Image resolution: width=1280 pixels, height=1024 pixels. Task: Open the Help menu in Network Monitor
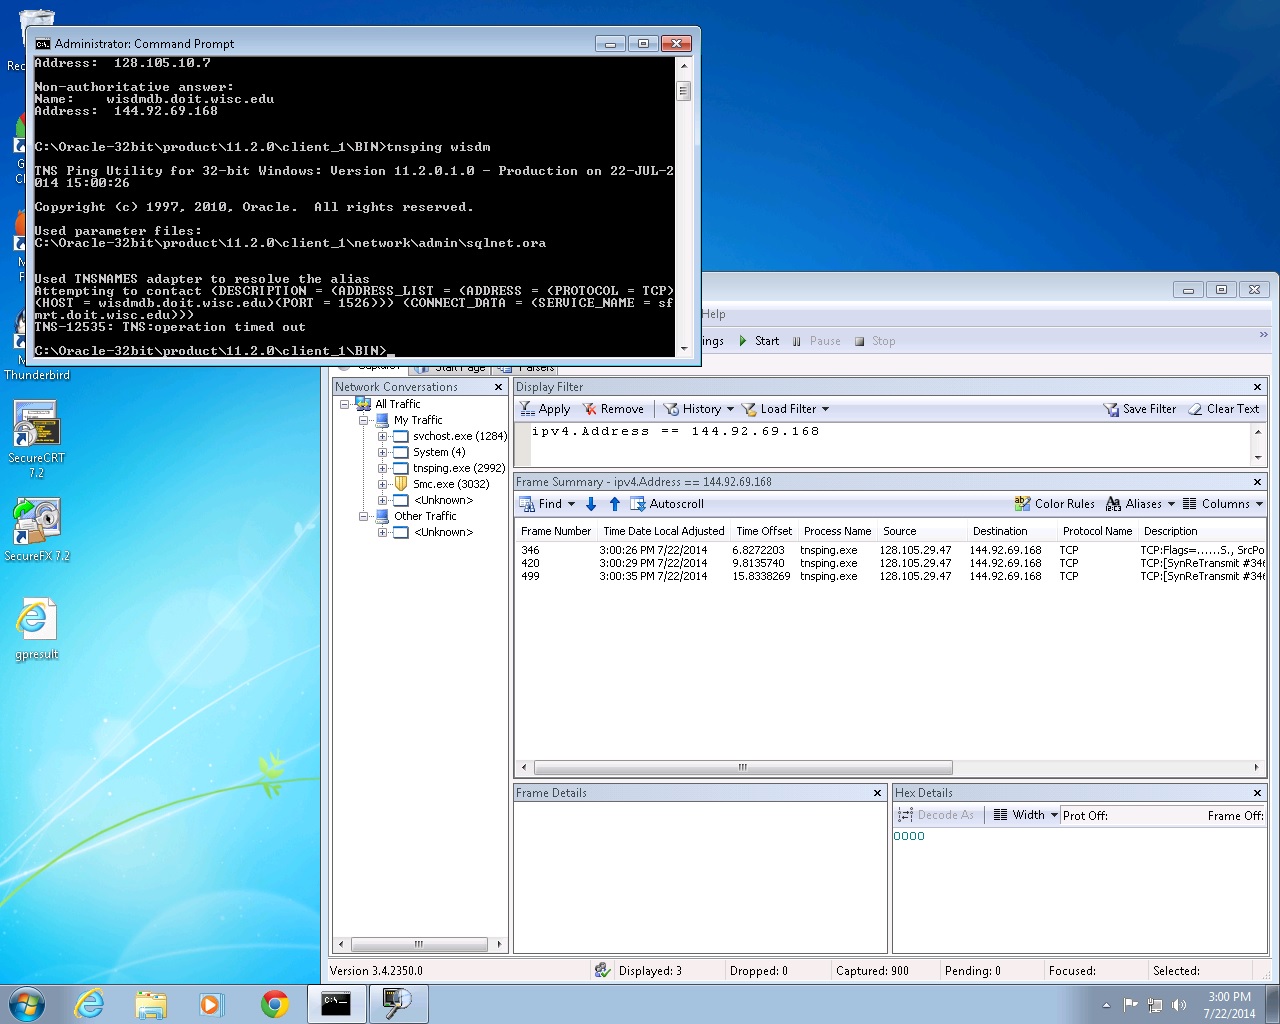point(714,314)
